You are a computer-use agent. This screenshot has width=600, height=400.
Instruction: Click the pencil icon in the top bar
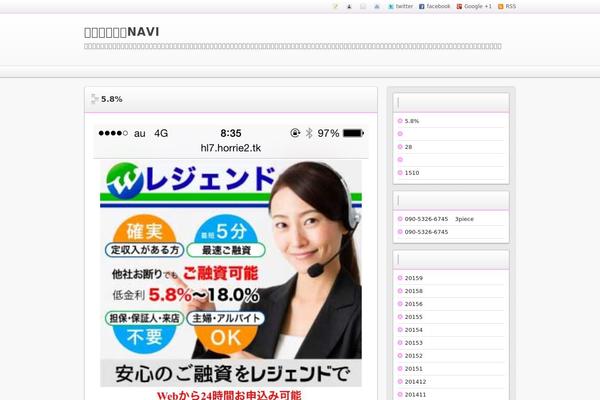(x=335, y=7)
